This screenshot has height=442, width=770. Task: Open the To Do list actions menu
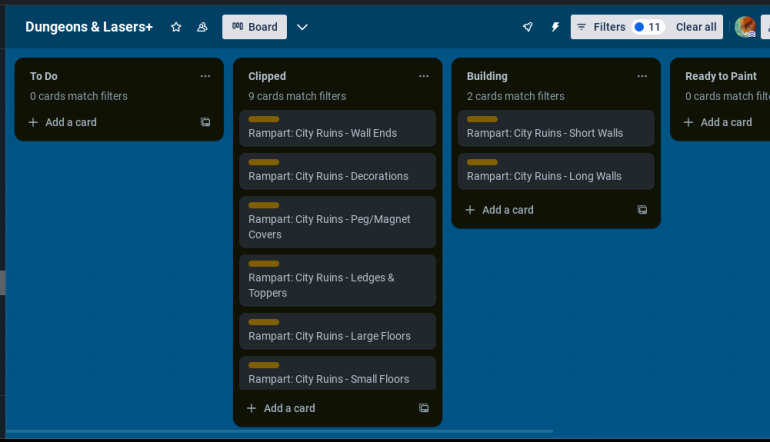pyautogui.click(x=205, y=76)
